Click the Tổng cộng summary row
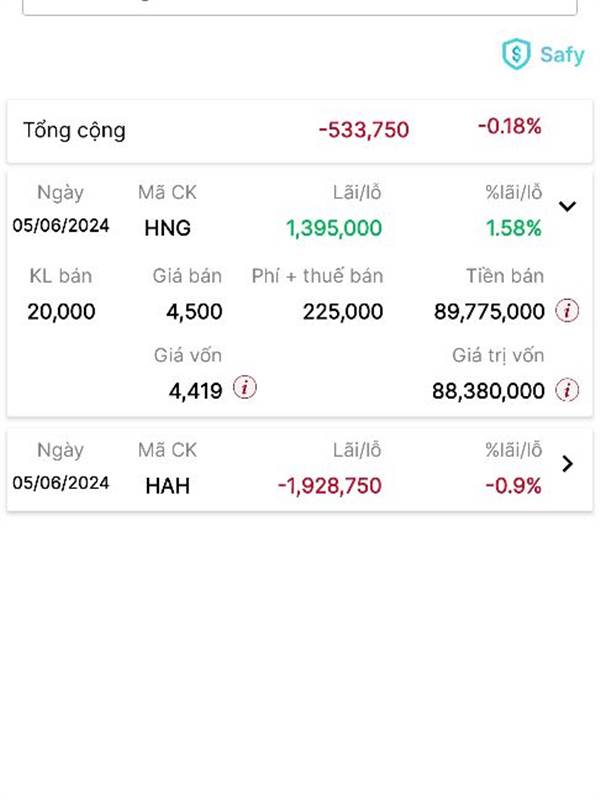Screen dimensions: 600x800 click(300, 131)
